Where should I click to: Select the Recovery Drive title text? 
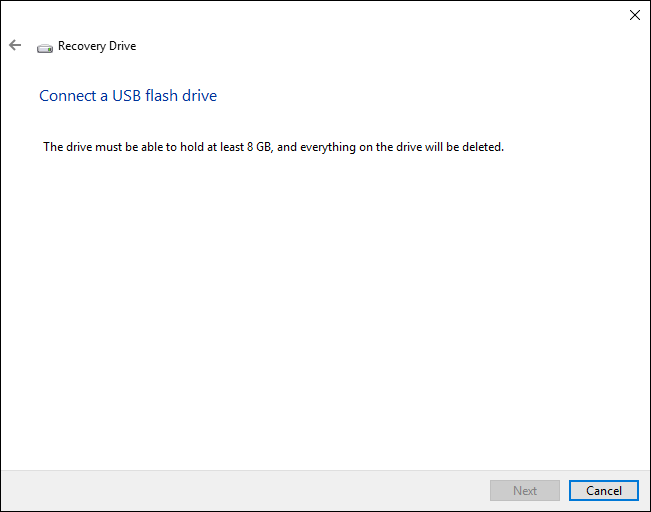[x=97, y=46]
